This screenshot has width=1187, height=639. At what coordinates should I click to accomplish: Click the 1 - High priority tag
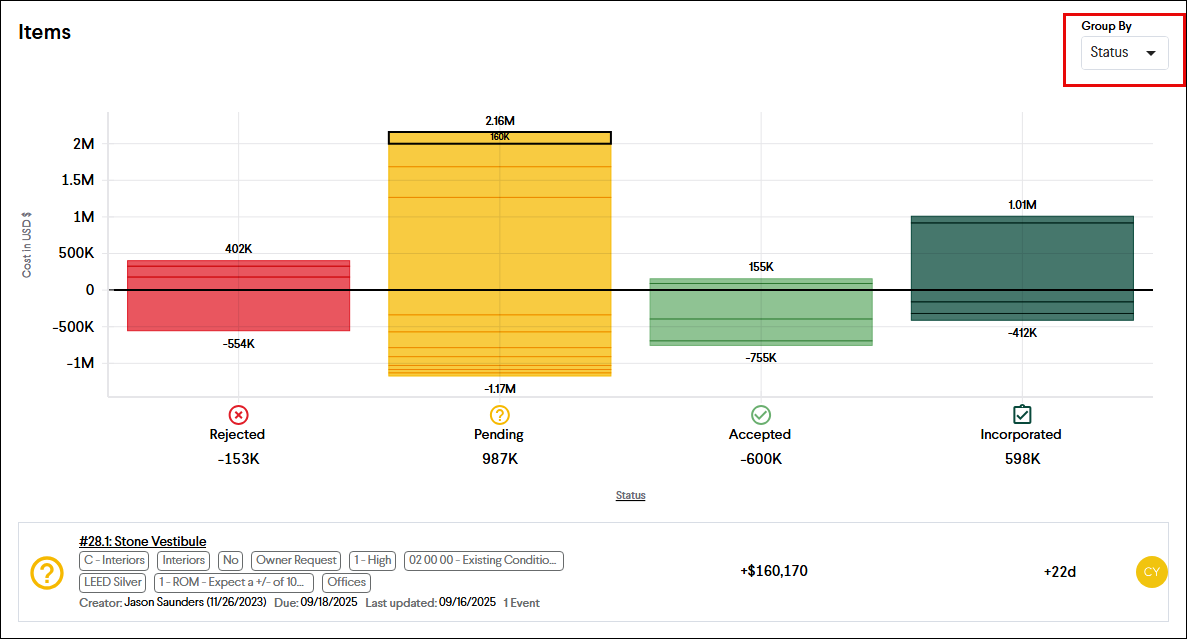(x=372, y=560)
